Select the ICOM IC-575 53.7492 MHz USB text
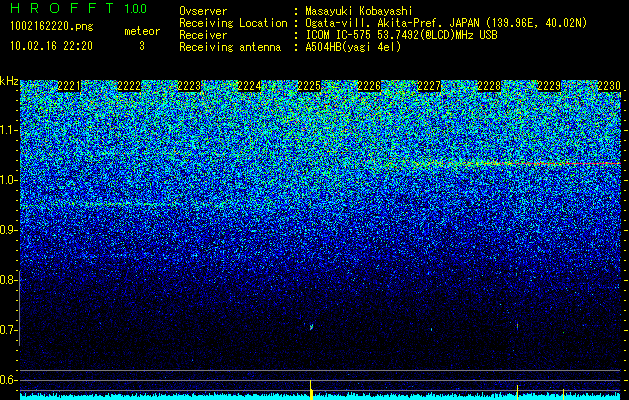The width and height of the screenshot is (629, 400). coord(401,35)
